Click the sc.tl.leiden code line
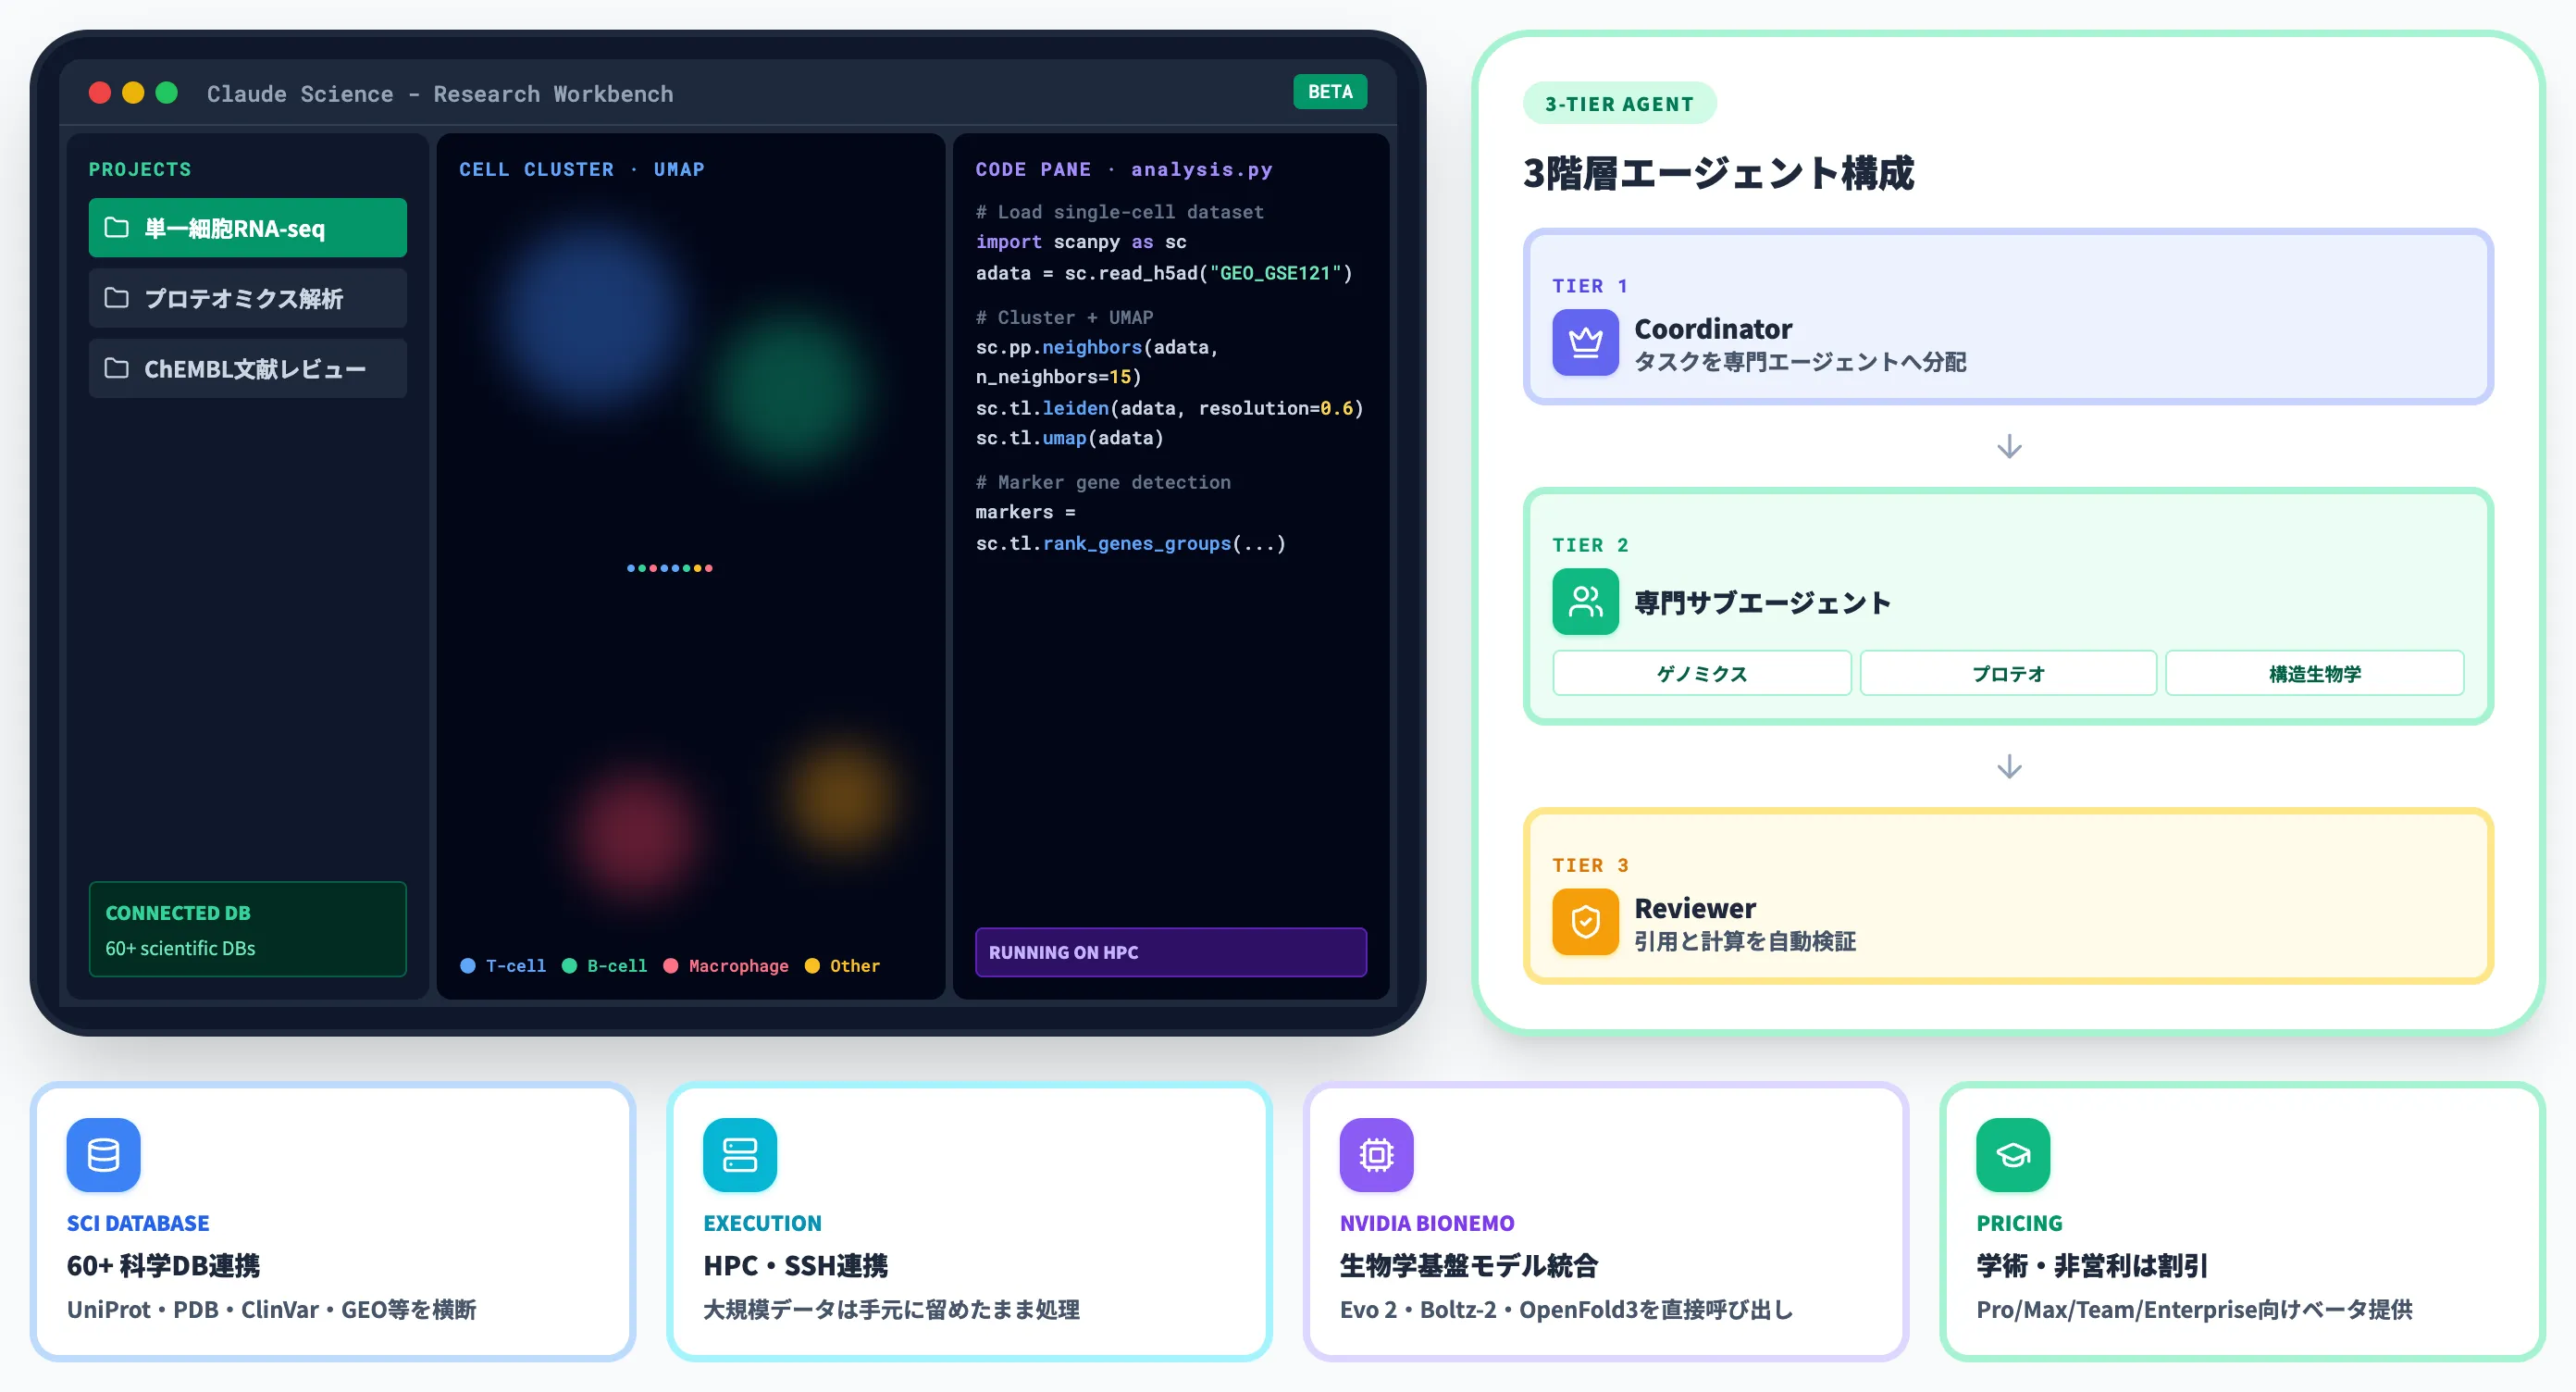Viewport: 2576px width, 1392px height. pyautogui.click(x=1169, y=408)
